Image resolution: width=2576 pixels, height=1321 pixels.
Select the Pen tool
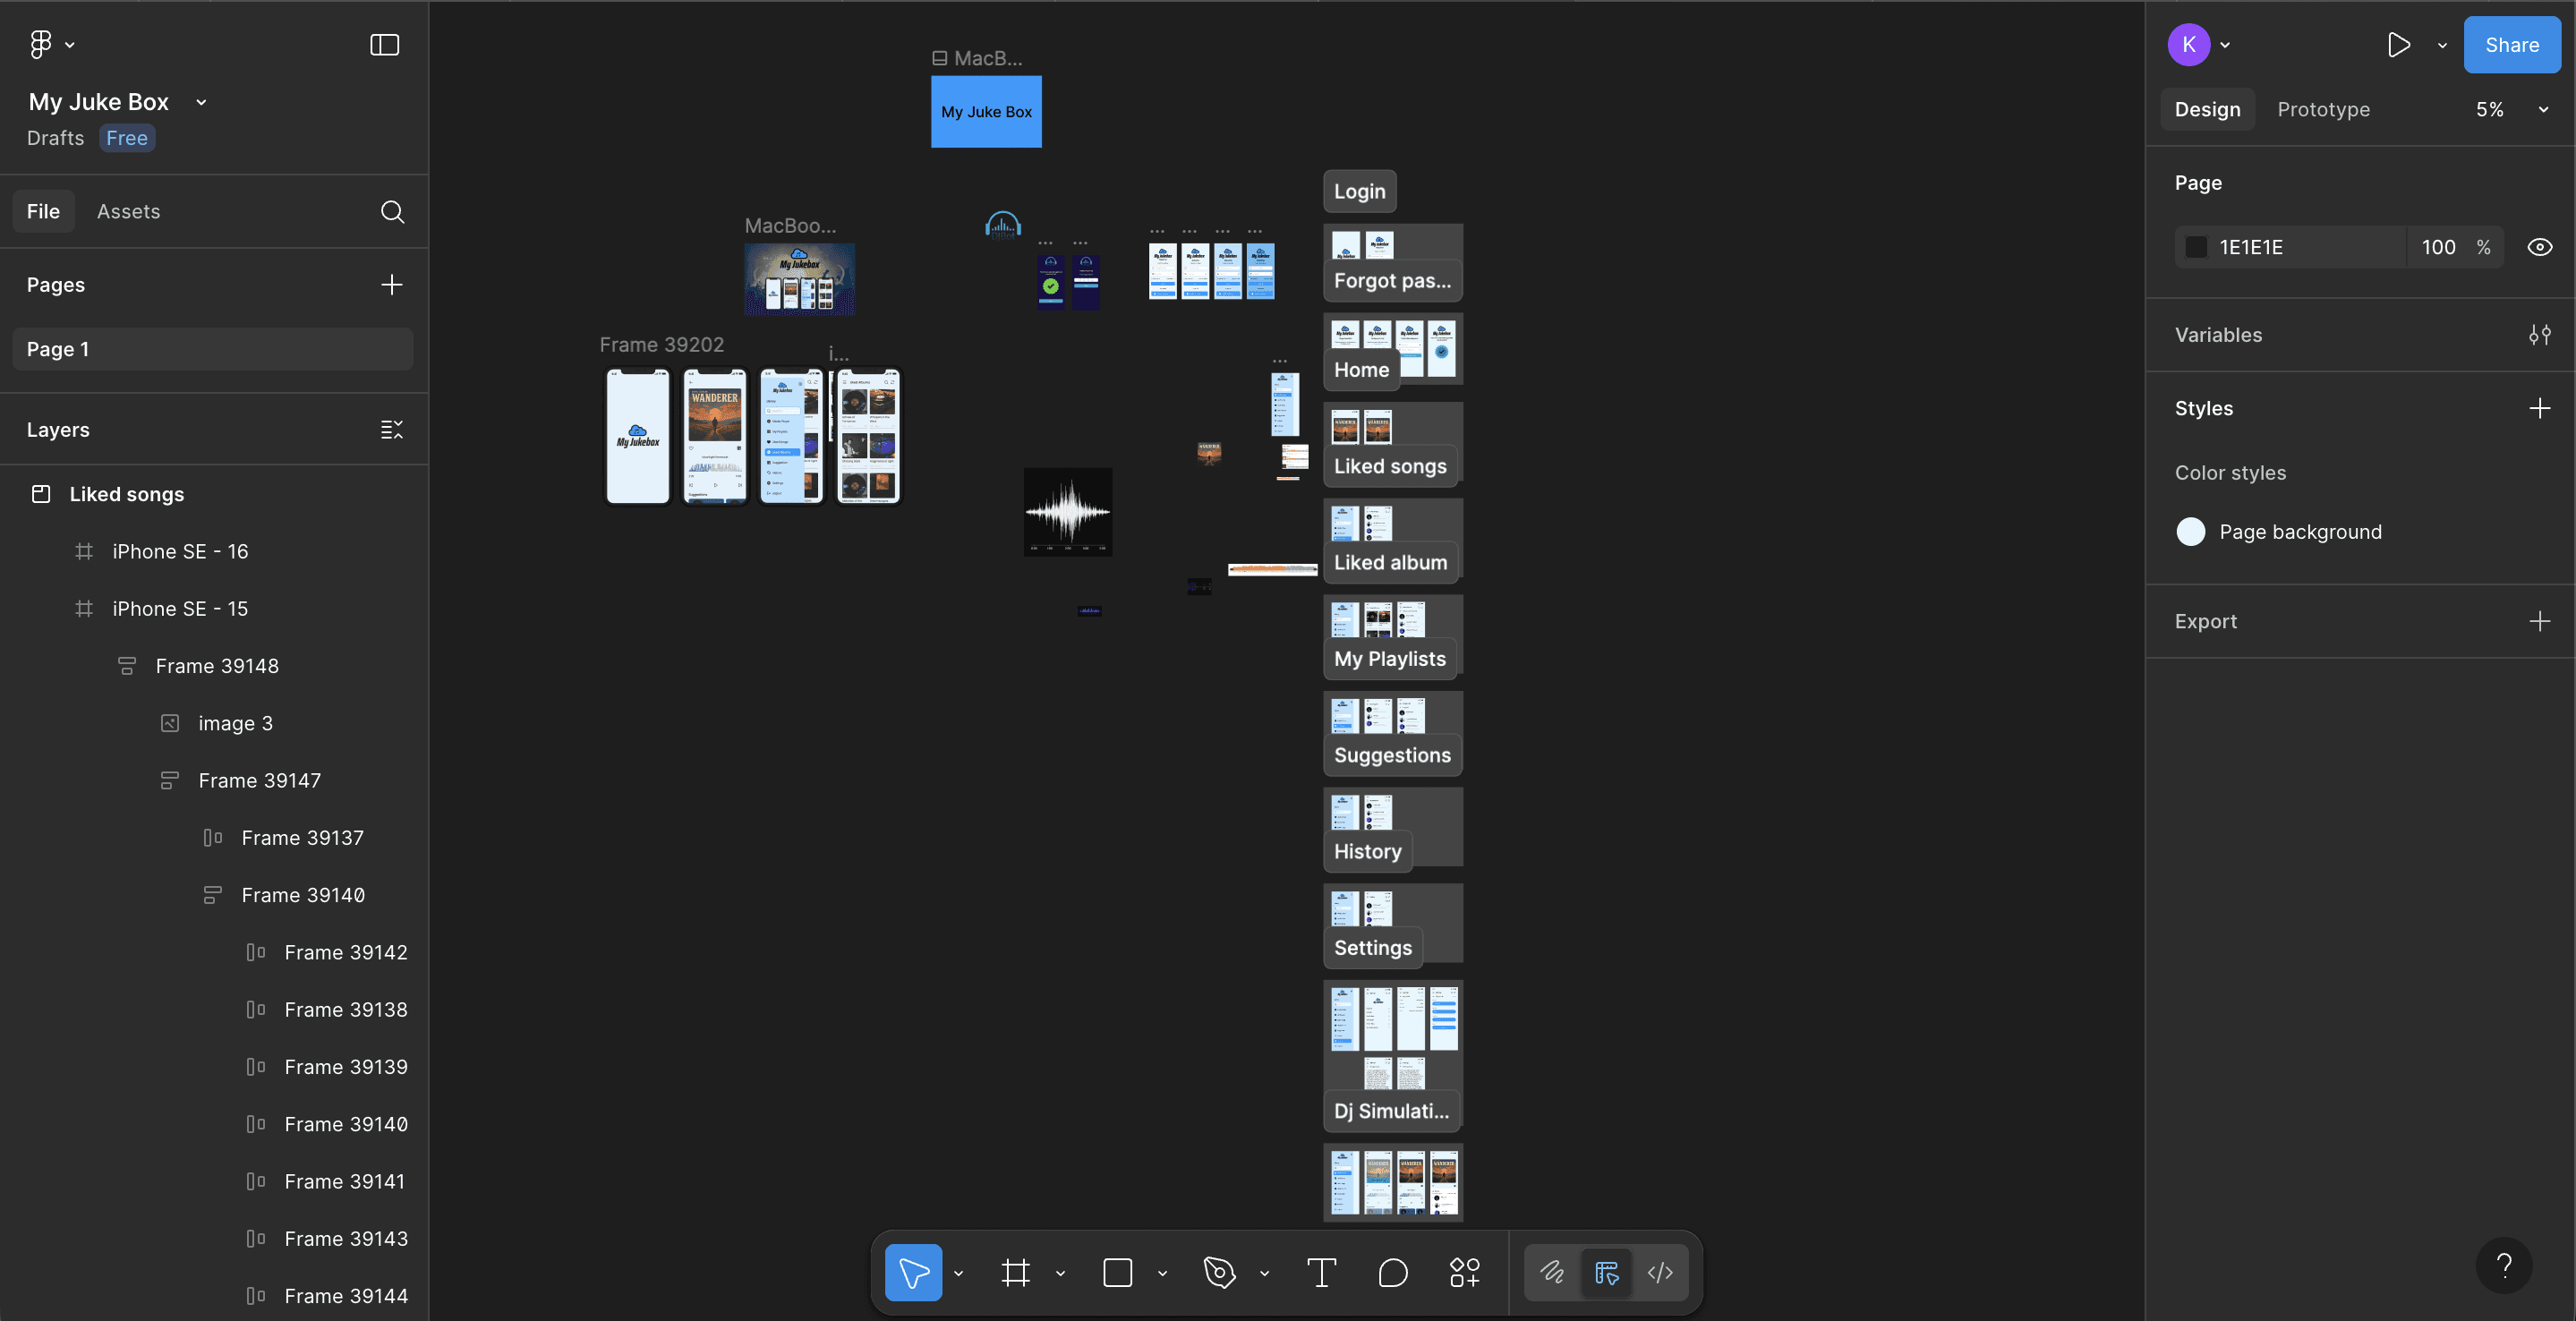[x=1219, y=1272]
